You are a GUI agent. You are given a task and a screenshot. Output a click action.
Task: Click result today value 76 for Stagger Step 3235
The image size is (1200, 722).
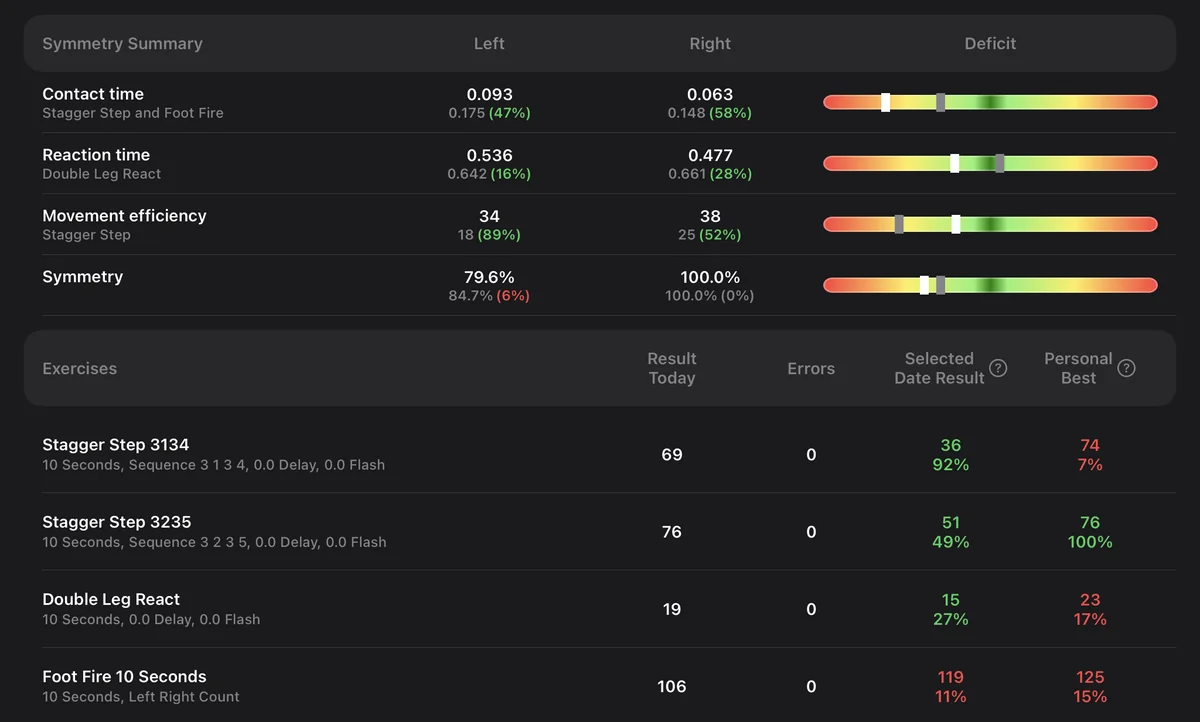coord(672,532)
